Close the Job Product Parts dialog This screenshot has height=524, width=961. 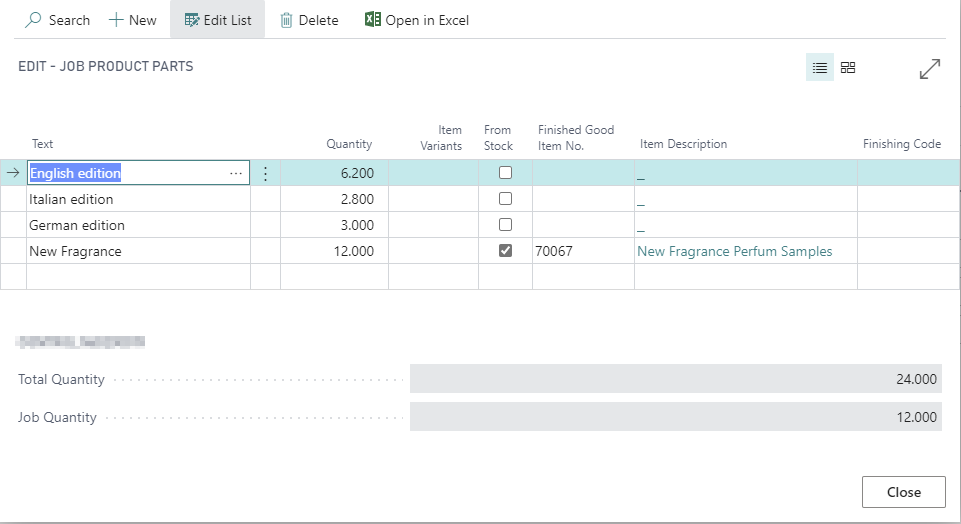[903, 492]
